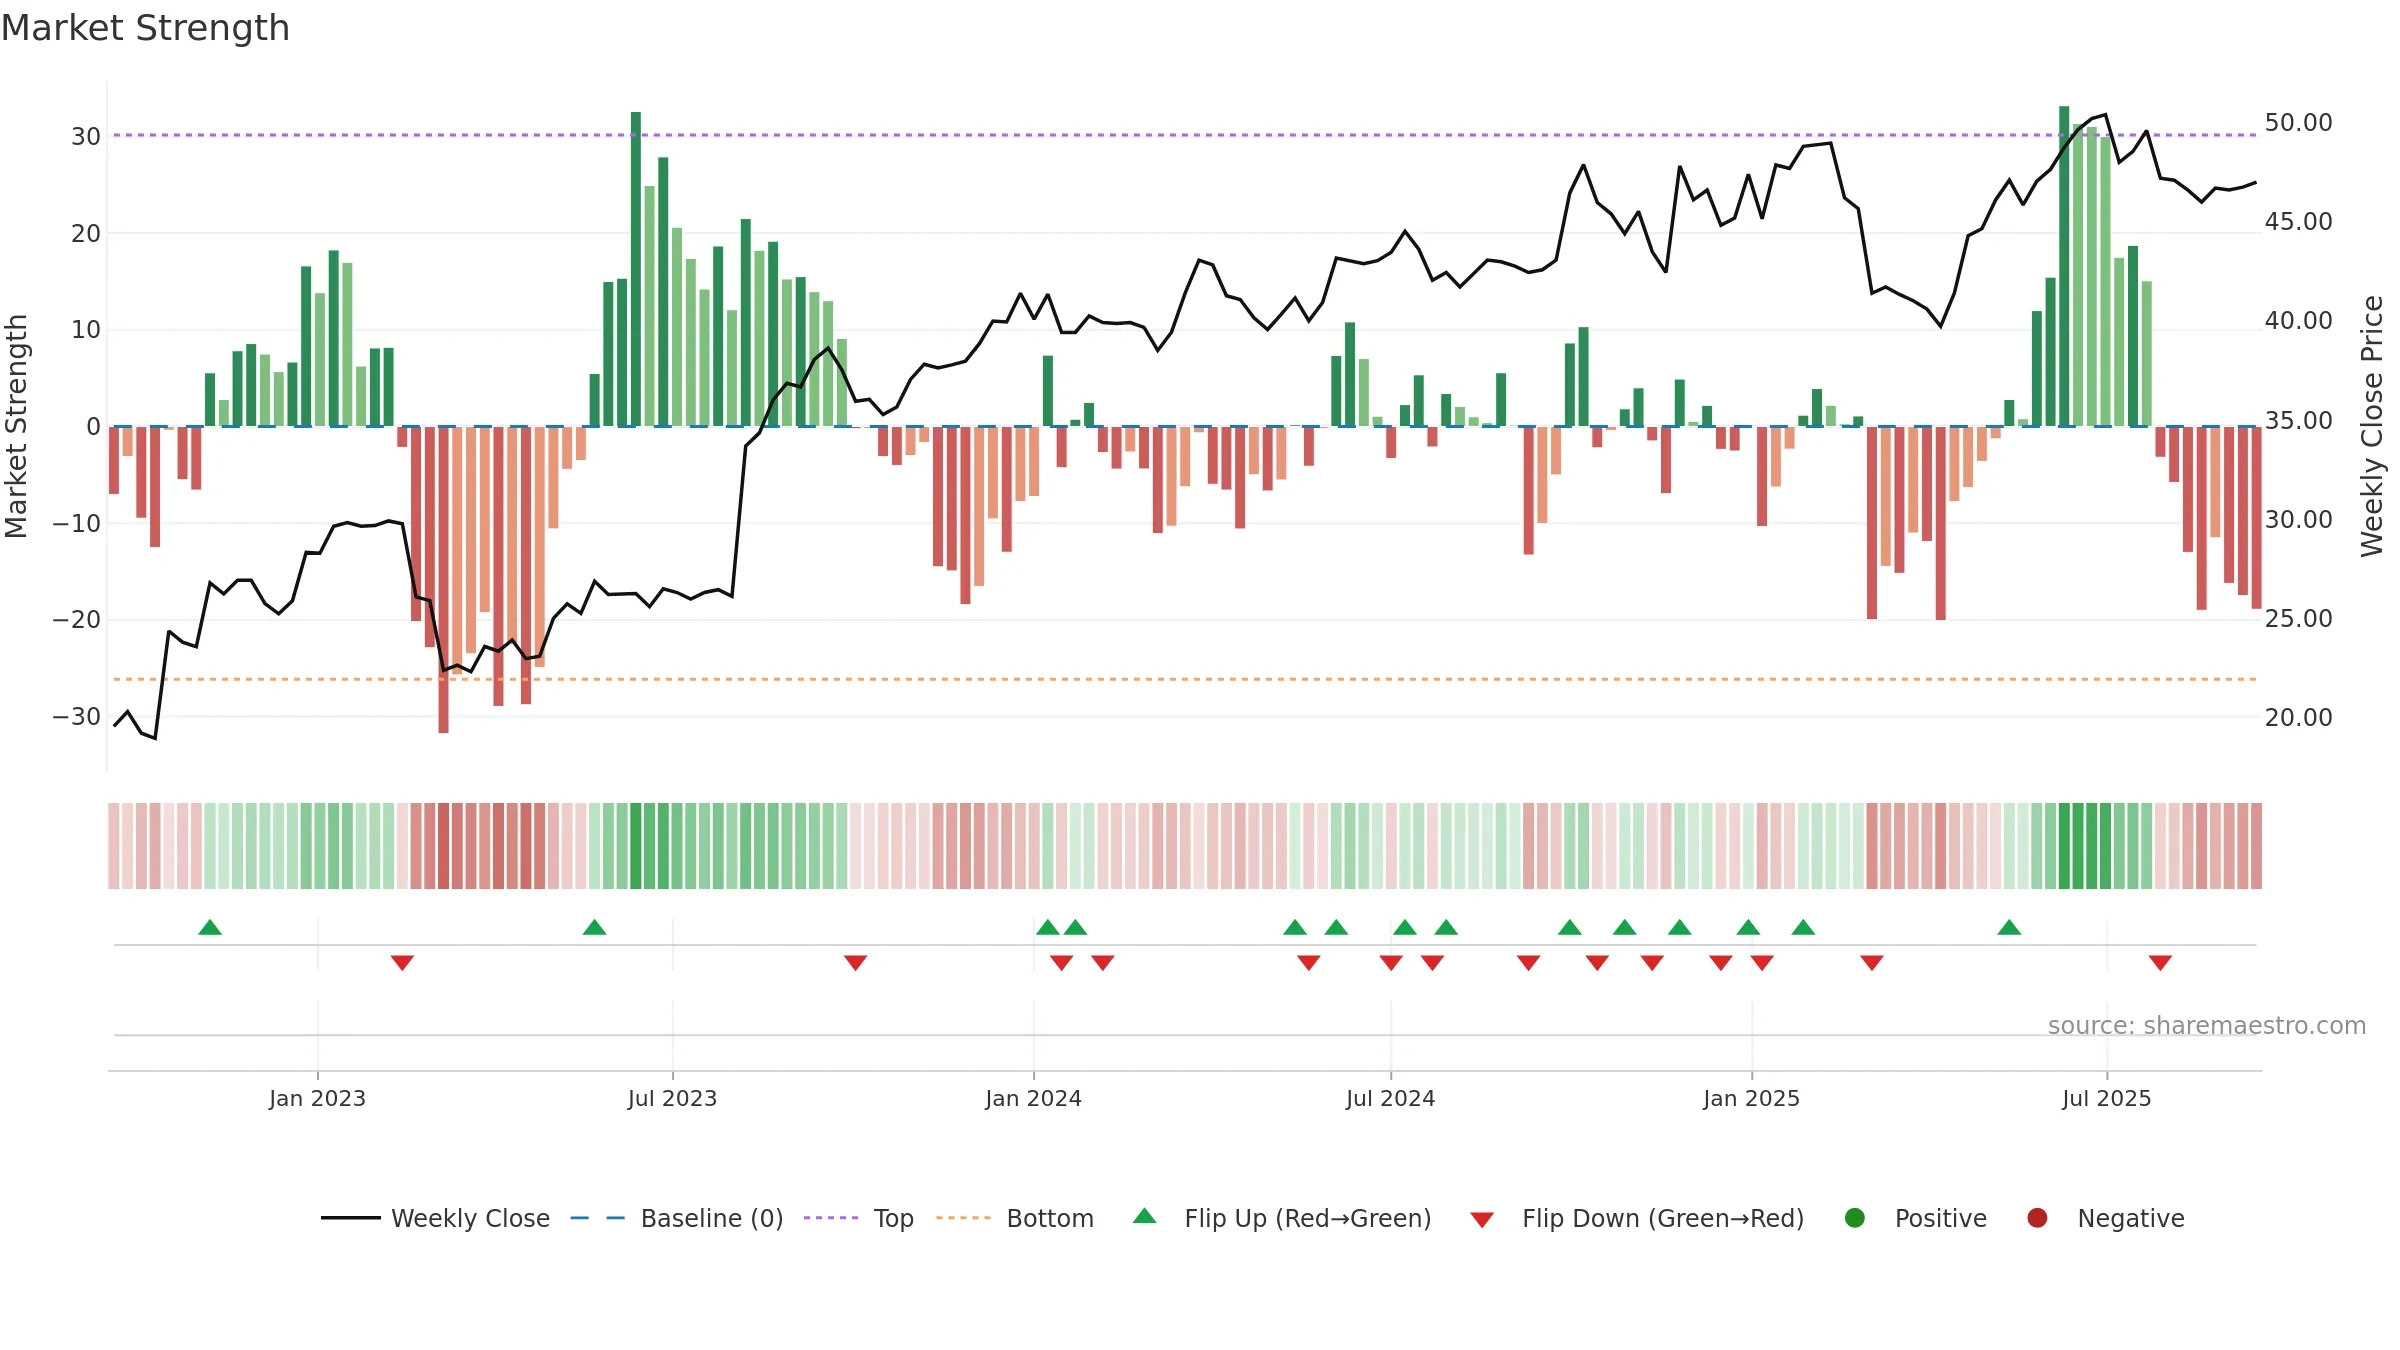Click the 'Jan 2025' date axis label

(x=1751, y=1099)
